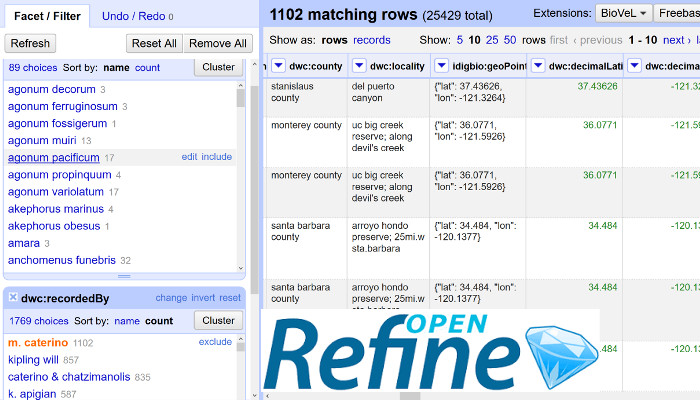
Task: Open the dwc:locality column menu arrow
Action: tap(359, 66)
